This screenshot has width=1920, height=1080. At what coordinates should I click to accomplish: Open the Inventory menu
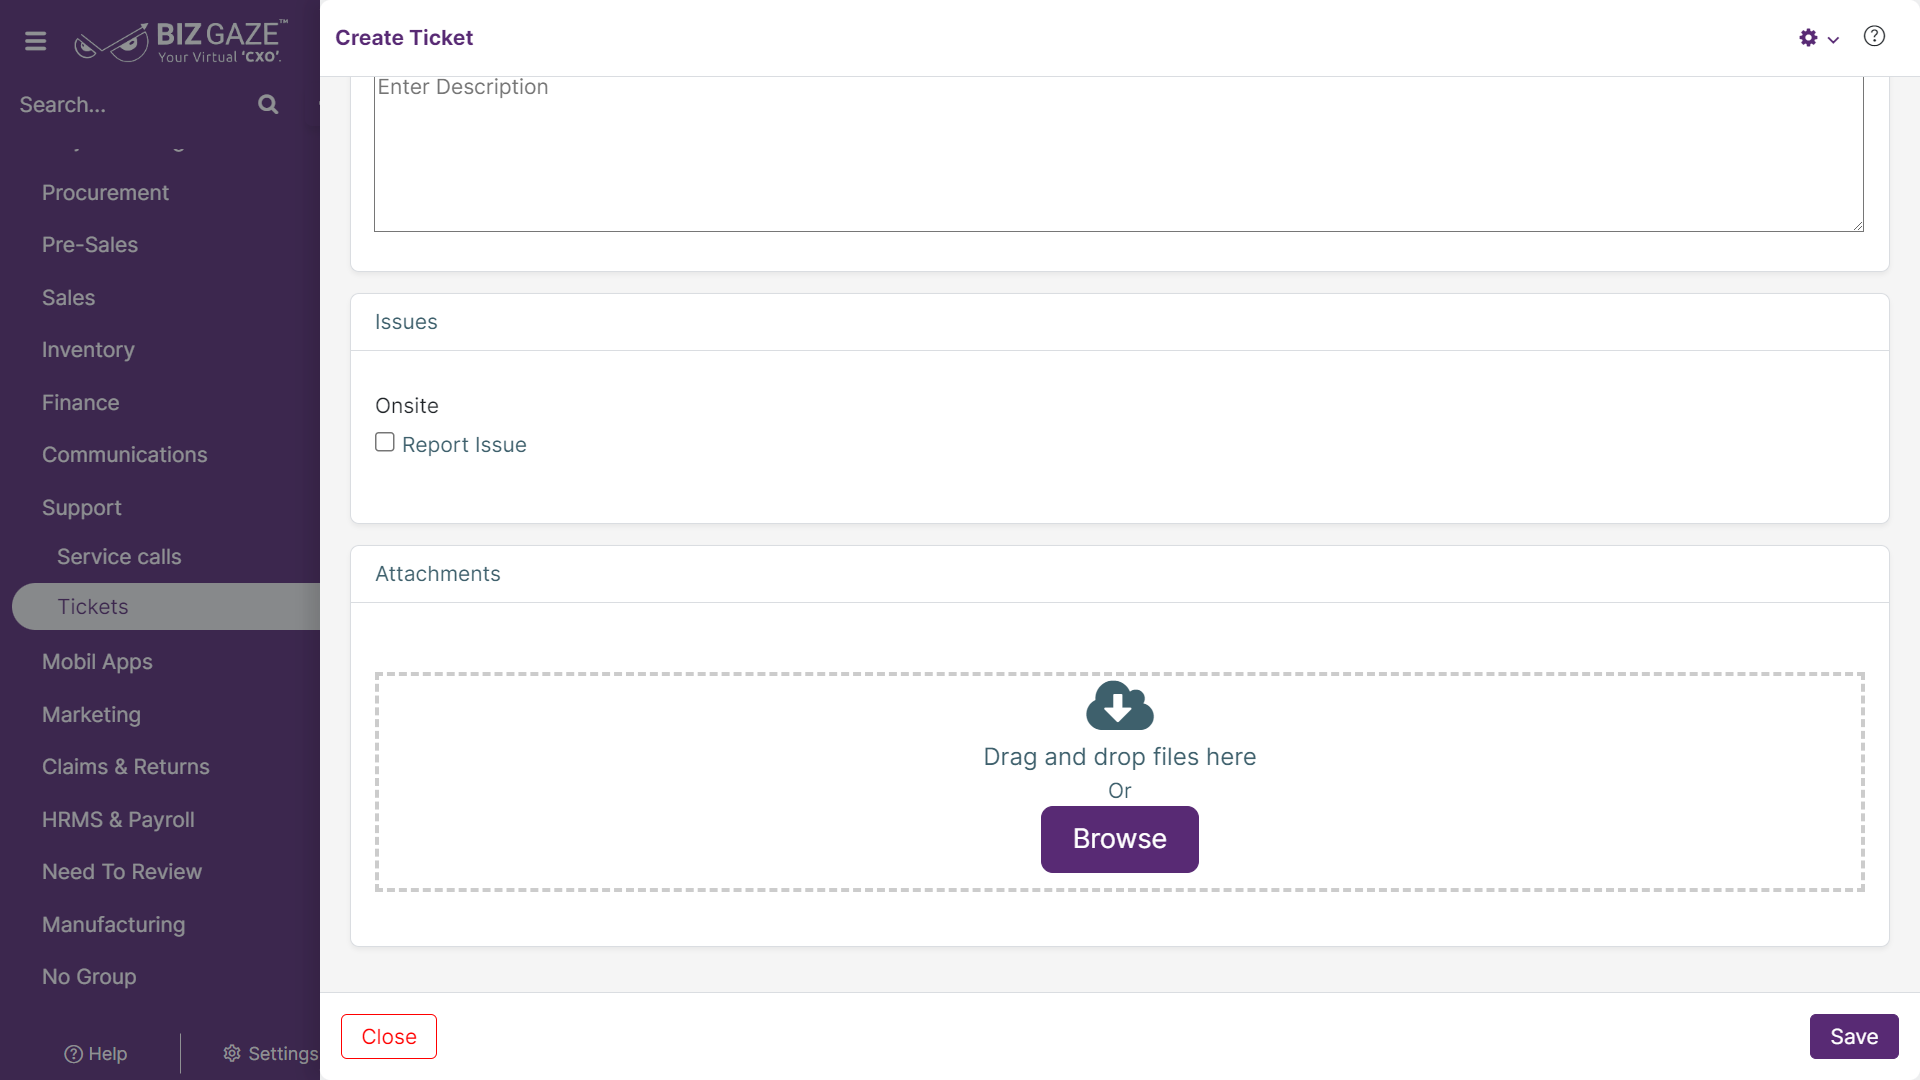coord(88,350)
